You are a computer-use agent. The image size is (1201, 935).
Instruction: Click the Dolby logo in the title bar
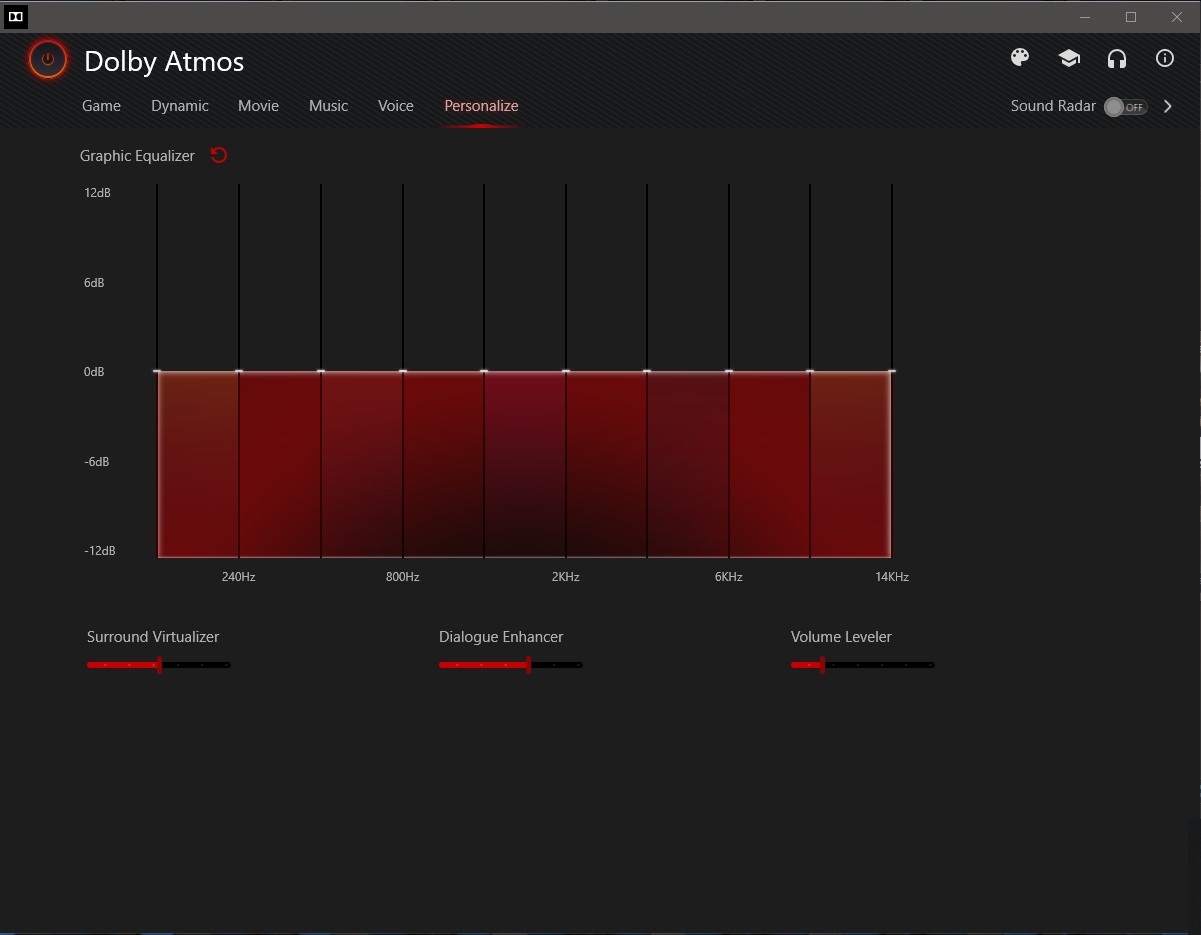[16, 17]
